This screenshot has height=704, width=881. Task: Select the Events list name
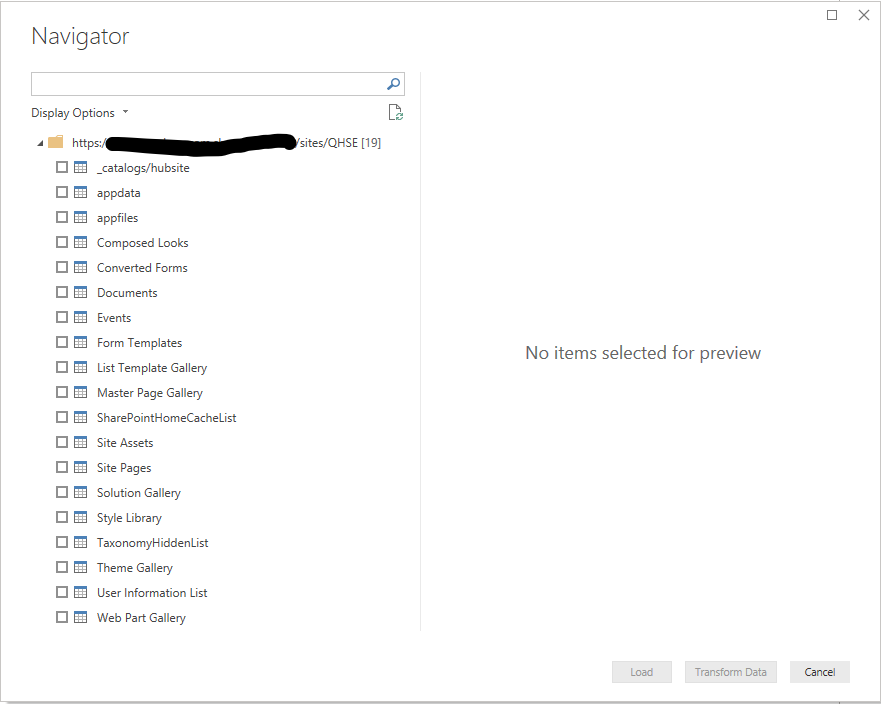(114, 317)
